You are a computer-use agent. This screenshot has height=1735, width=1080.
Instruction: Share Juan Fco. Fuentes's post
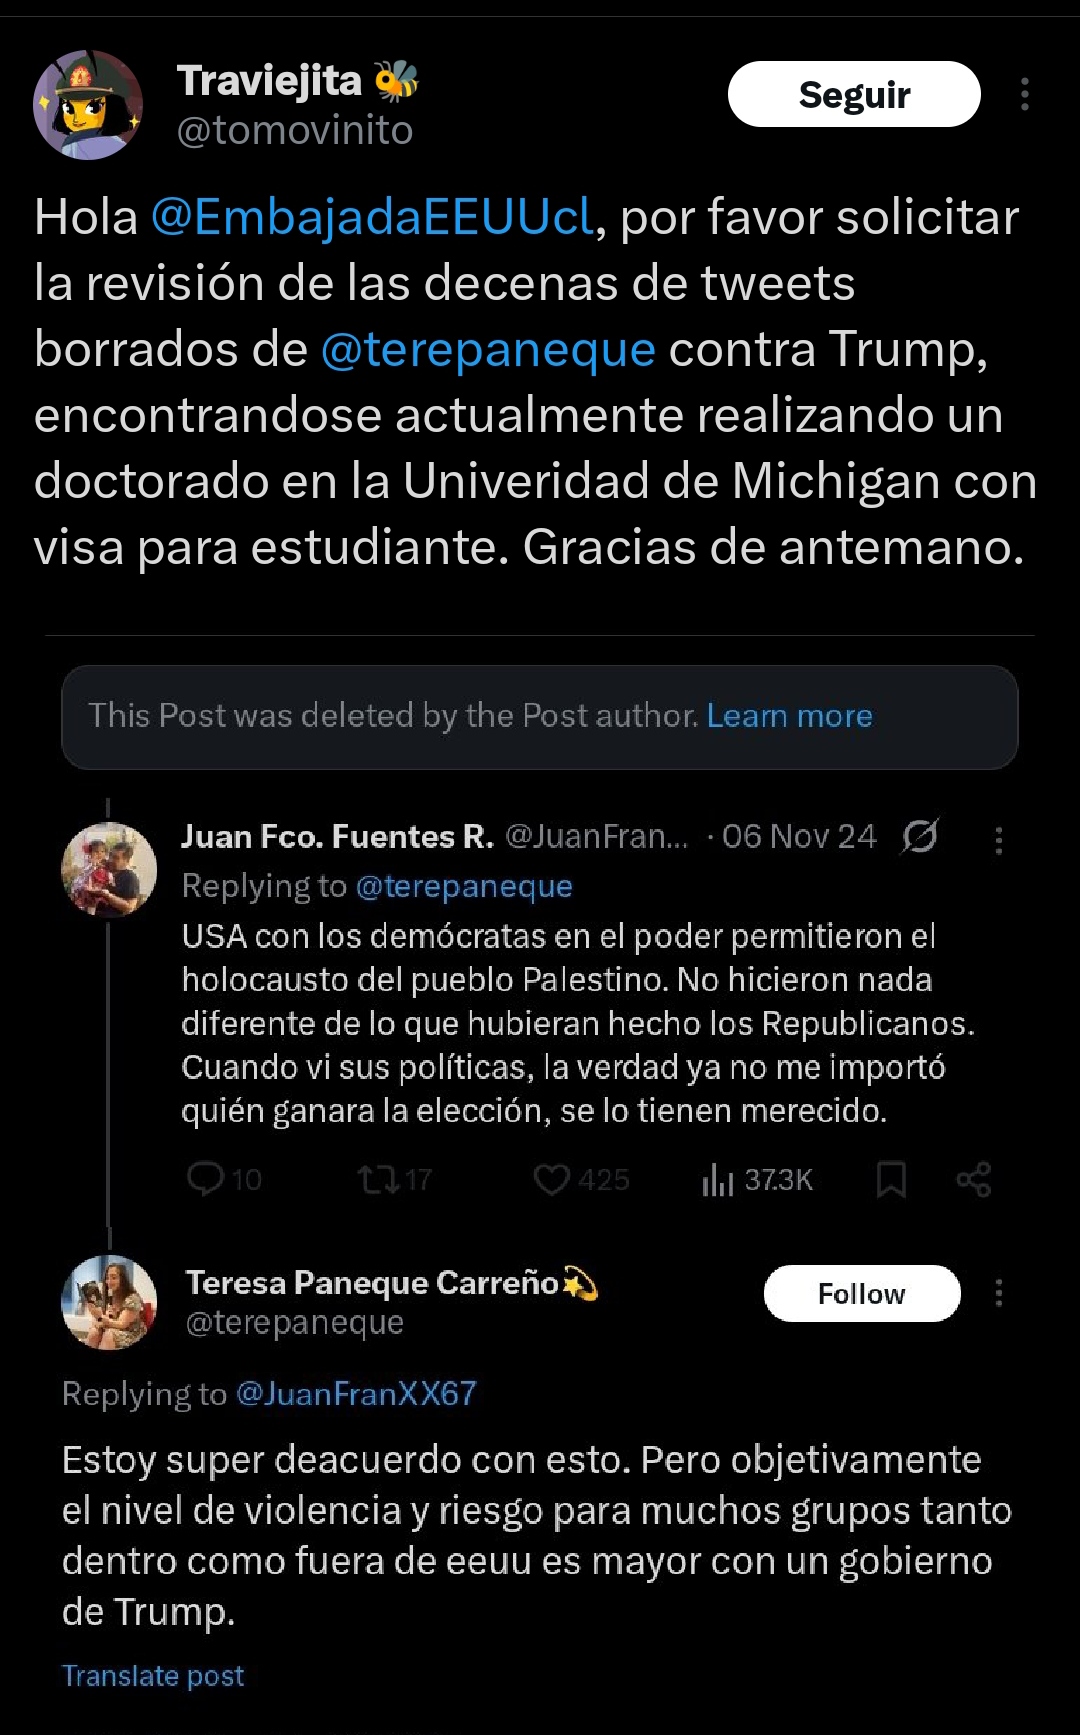pos(973,1179)
